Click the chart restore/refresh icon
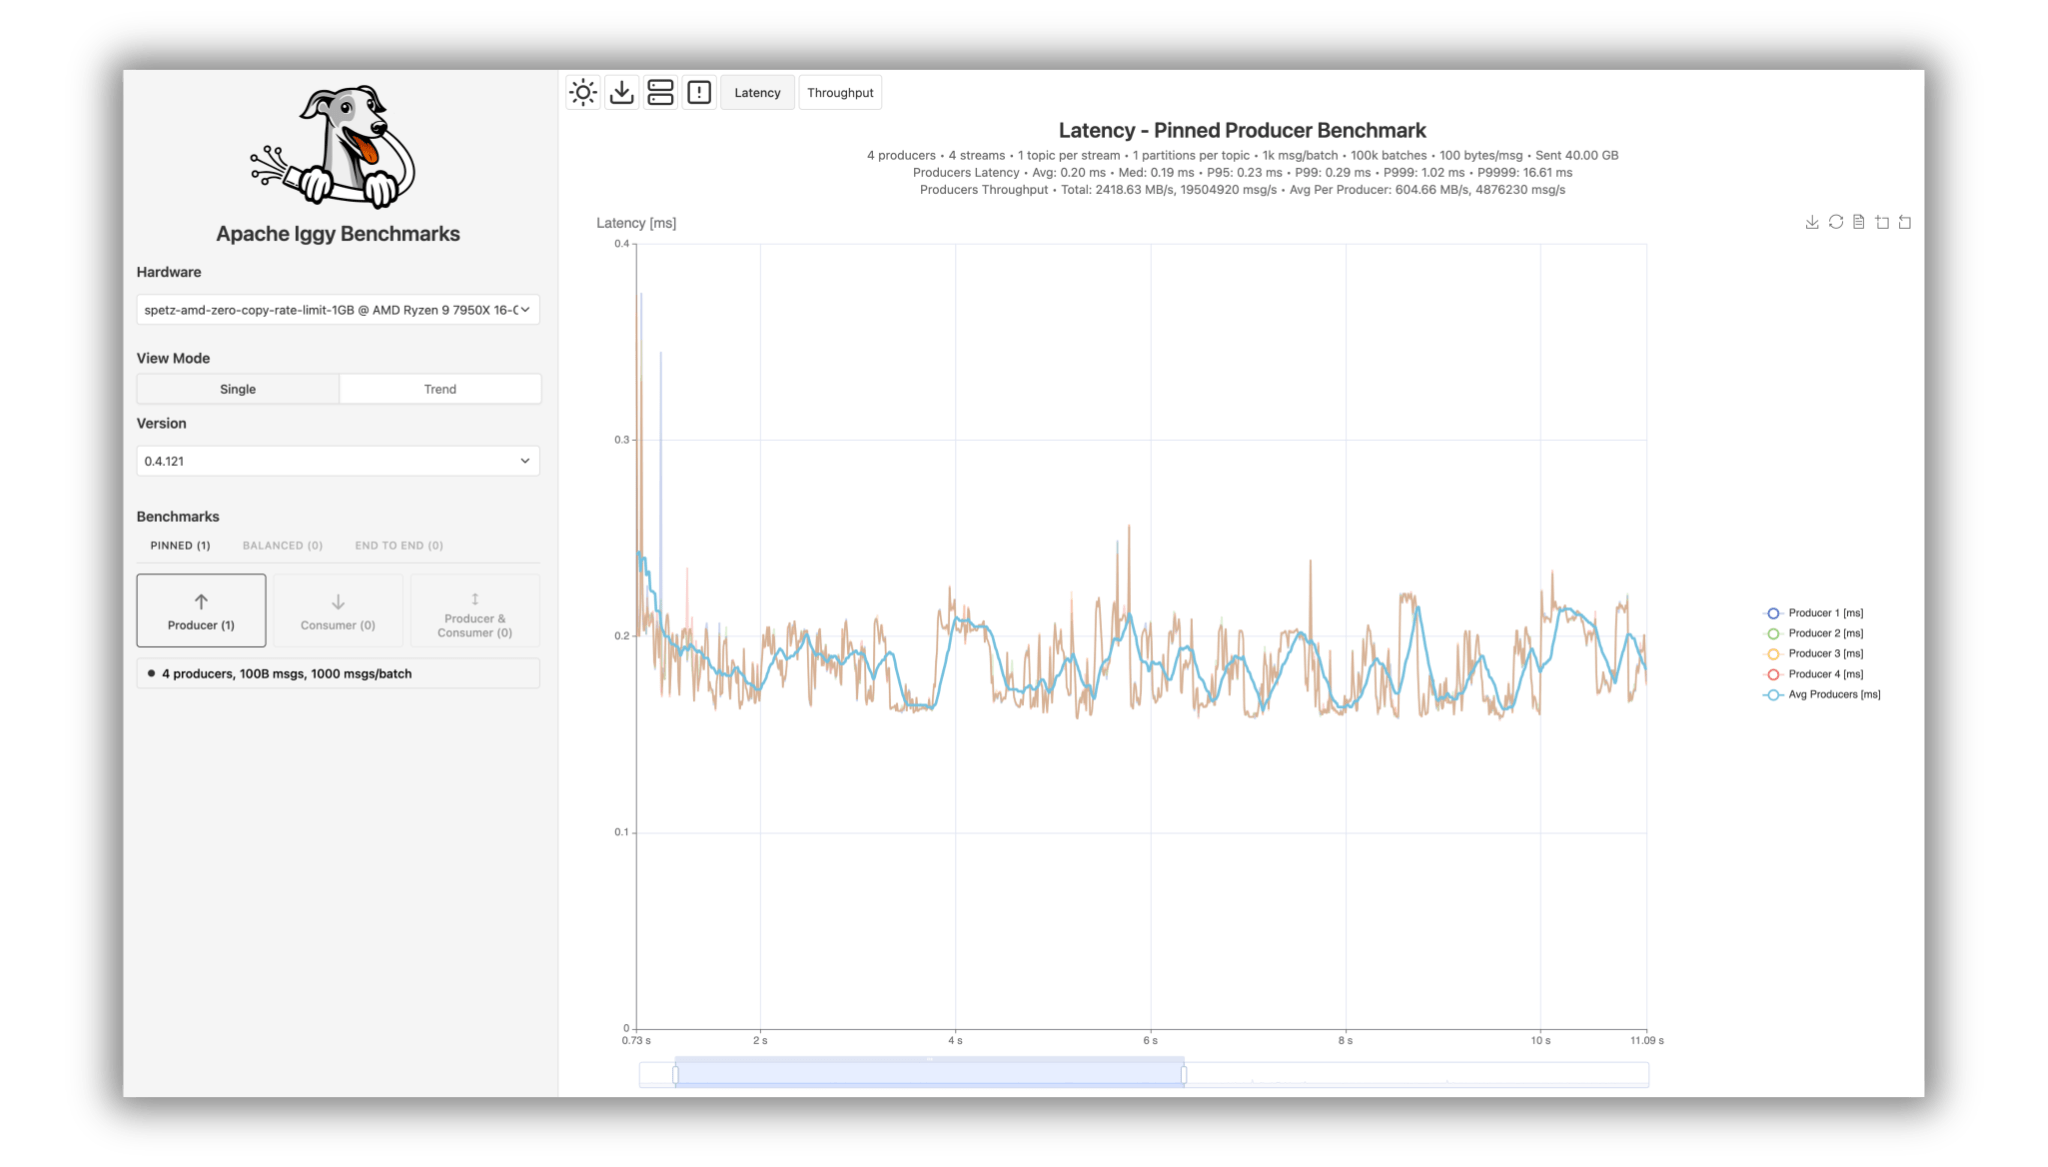This screenshot has width=2048, height=1167. coord(1836,222)
